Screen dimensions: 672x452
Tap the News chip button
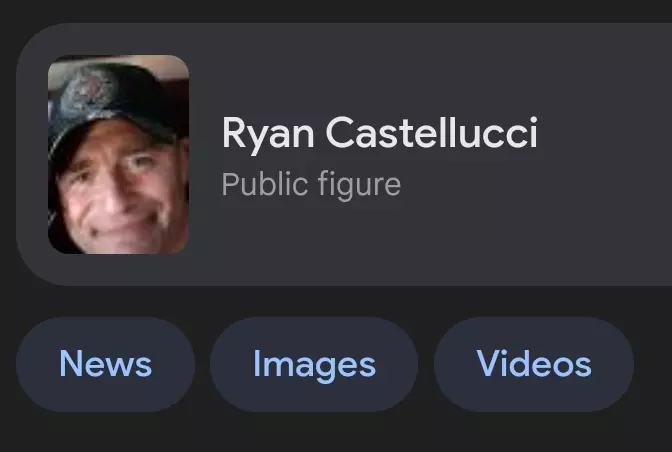coord(105,364)
